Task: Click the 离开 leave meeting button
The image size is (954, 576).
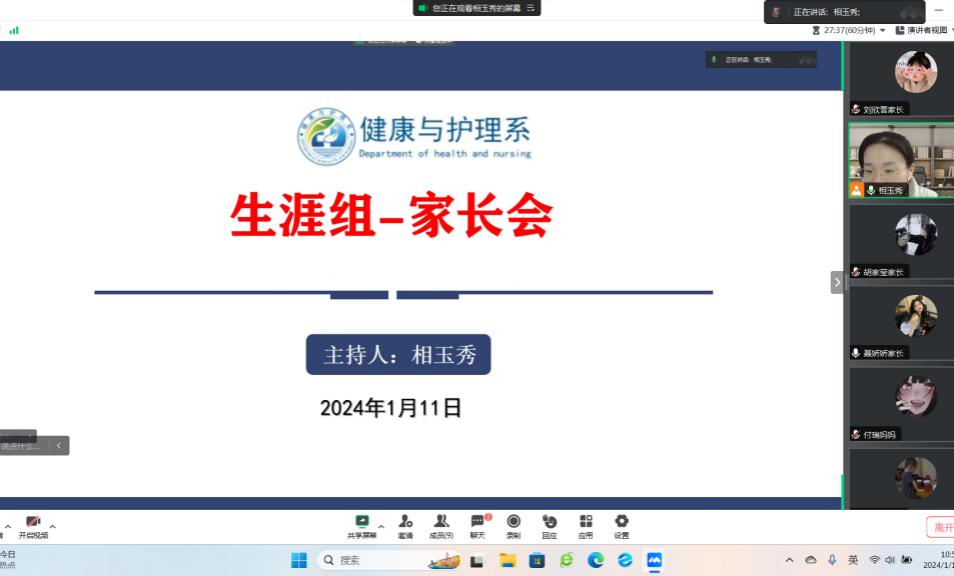Action: point(940,527)
